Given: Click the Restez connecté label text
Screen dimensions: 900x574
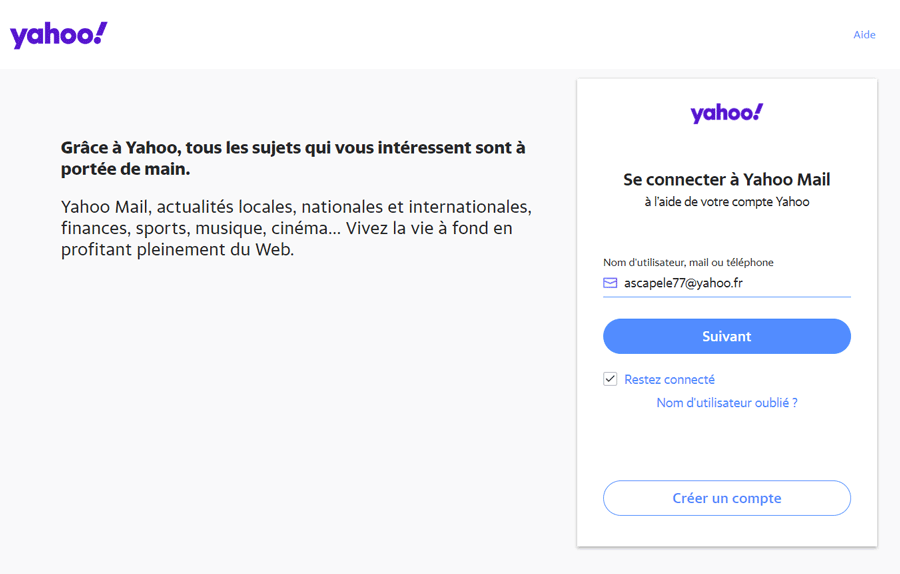Looking at the screenshot, I should point(669,379).
